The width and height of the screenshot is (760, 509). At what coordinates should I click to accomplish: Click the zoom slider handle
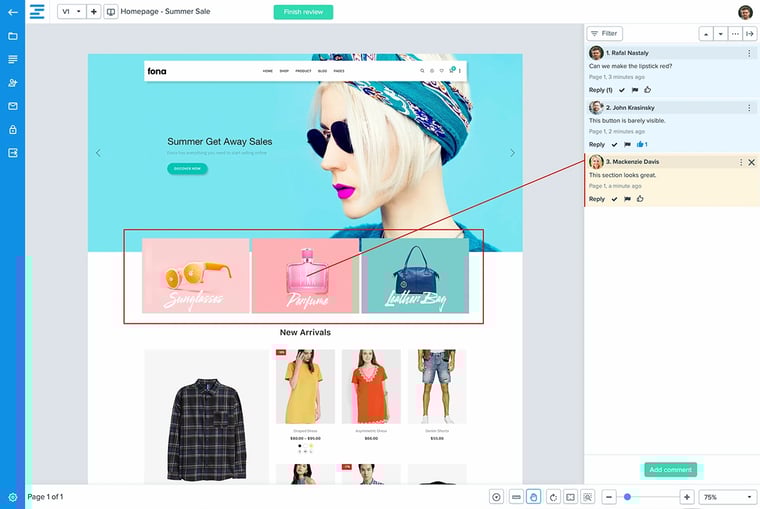coord(627,497)
